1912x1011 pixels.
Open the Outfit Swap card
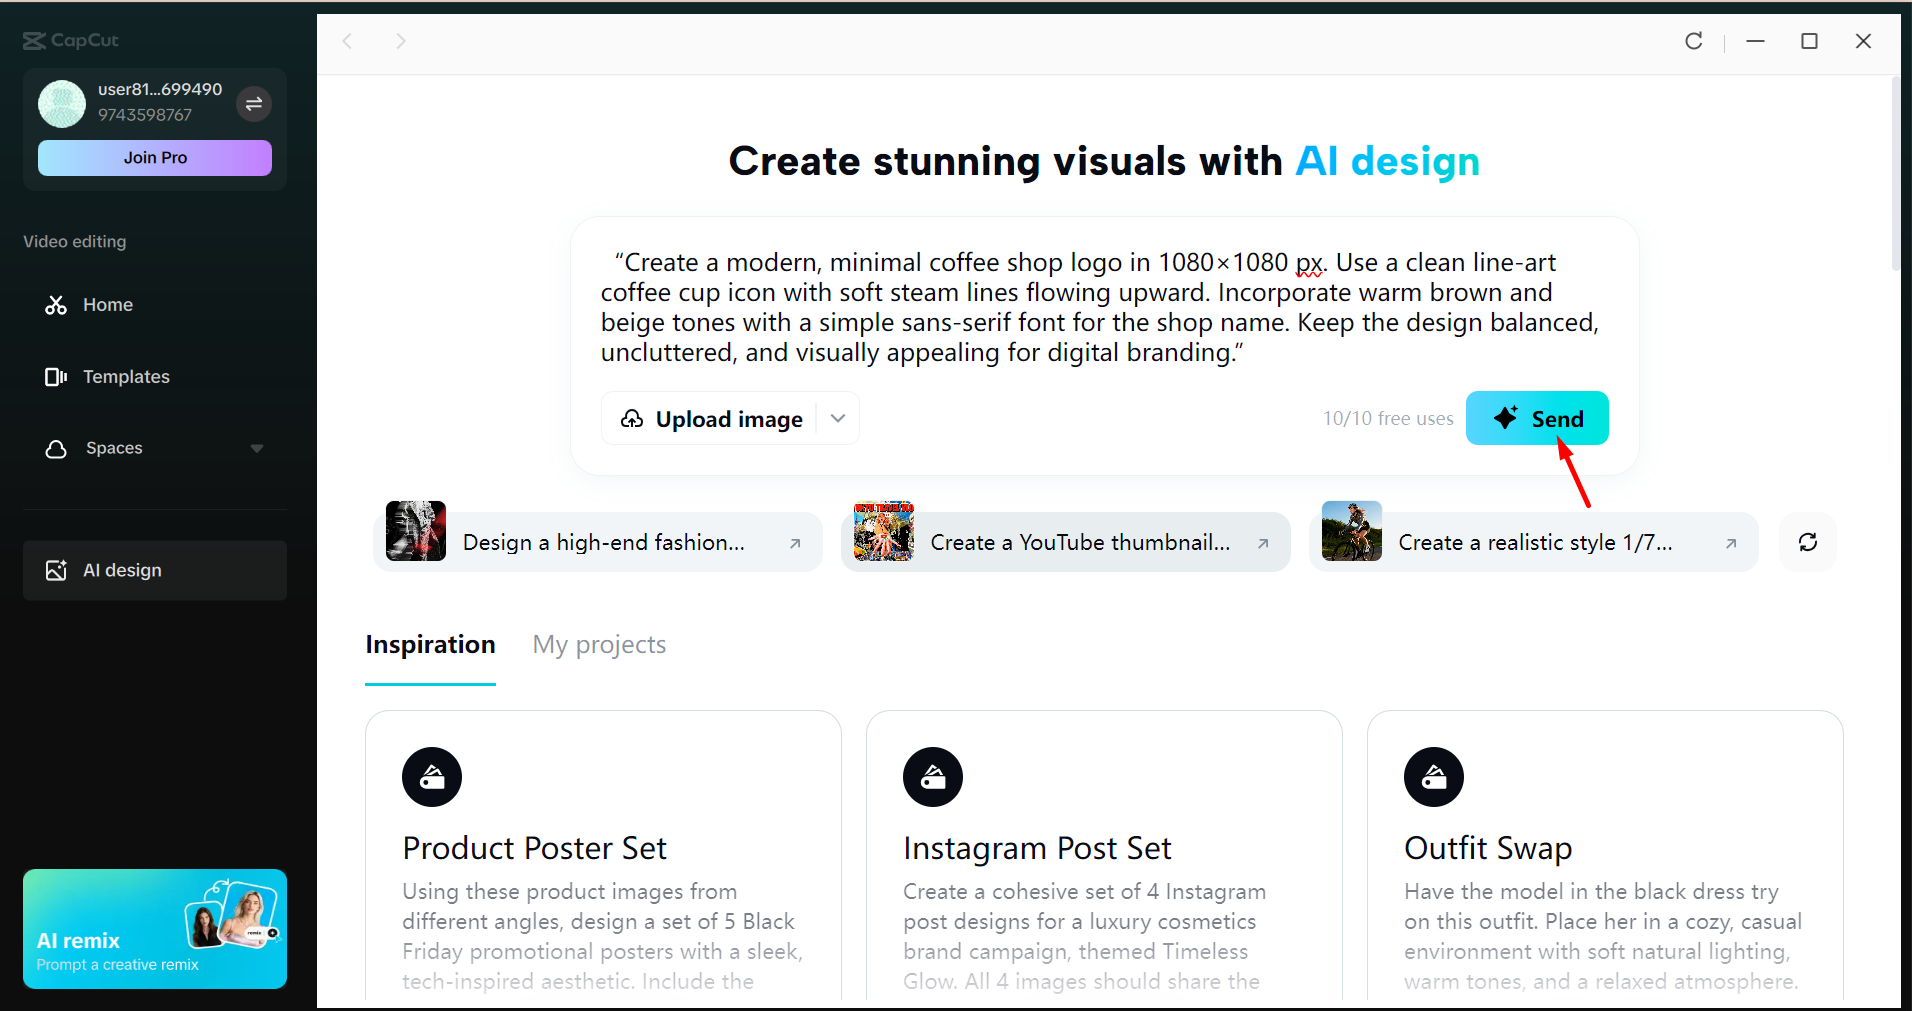click(x=1605, y=856)
